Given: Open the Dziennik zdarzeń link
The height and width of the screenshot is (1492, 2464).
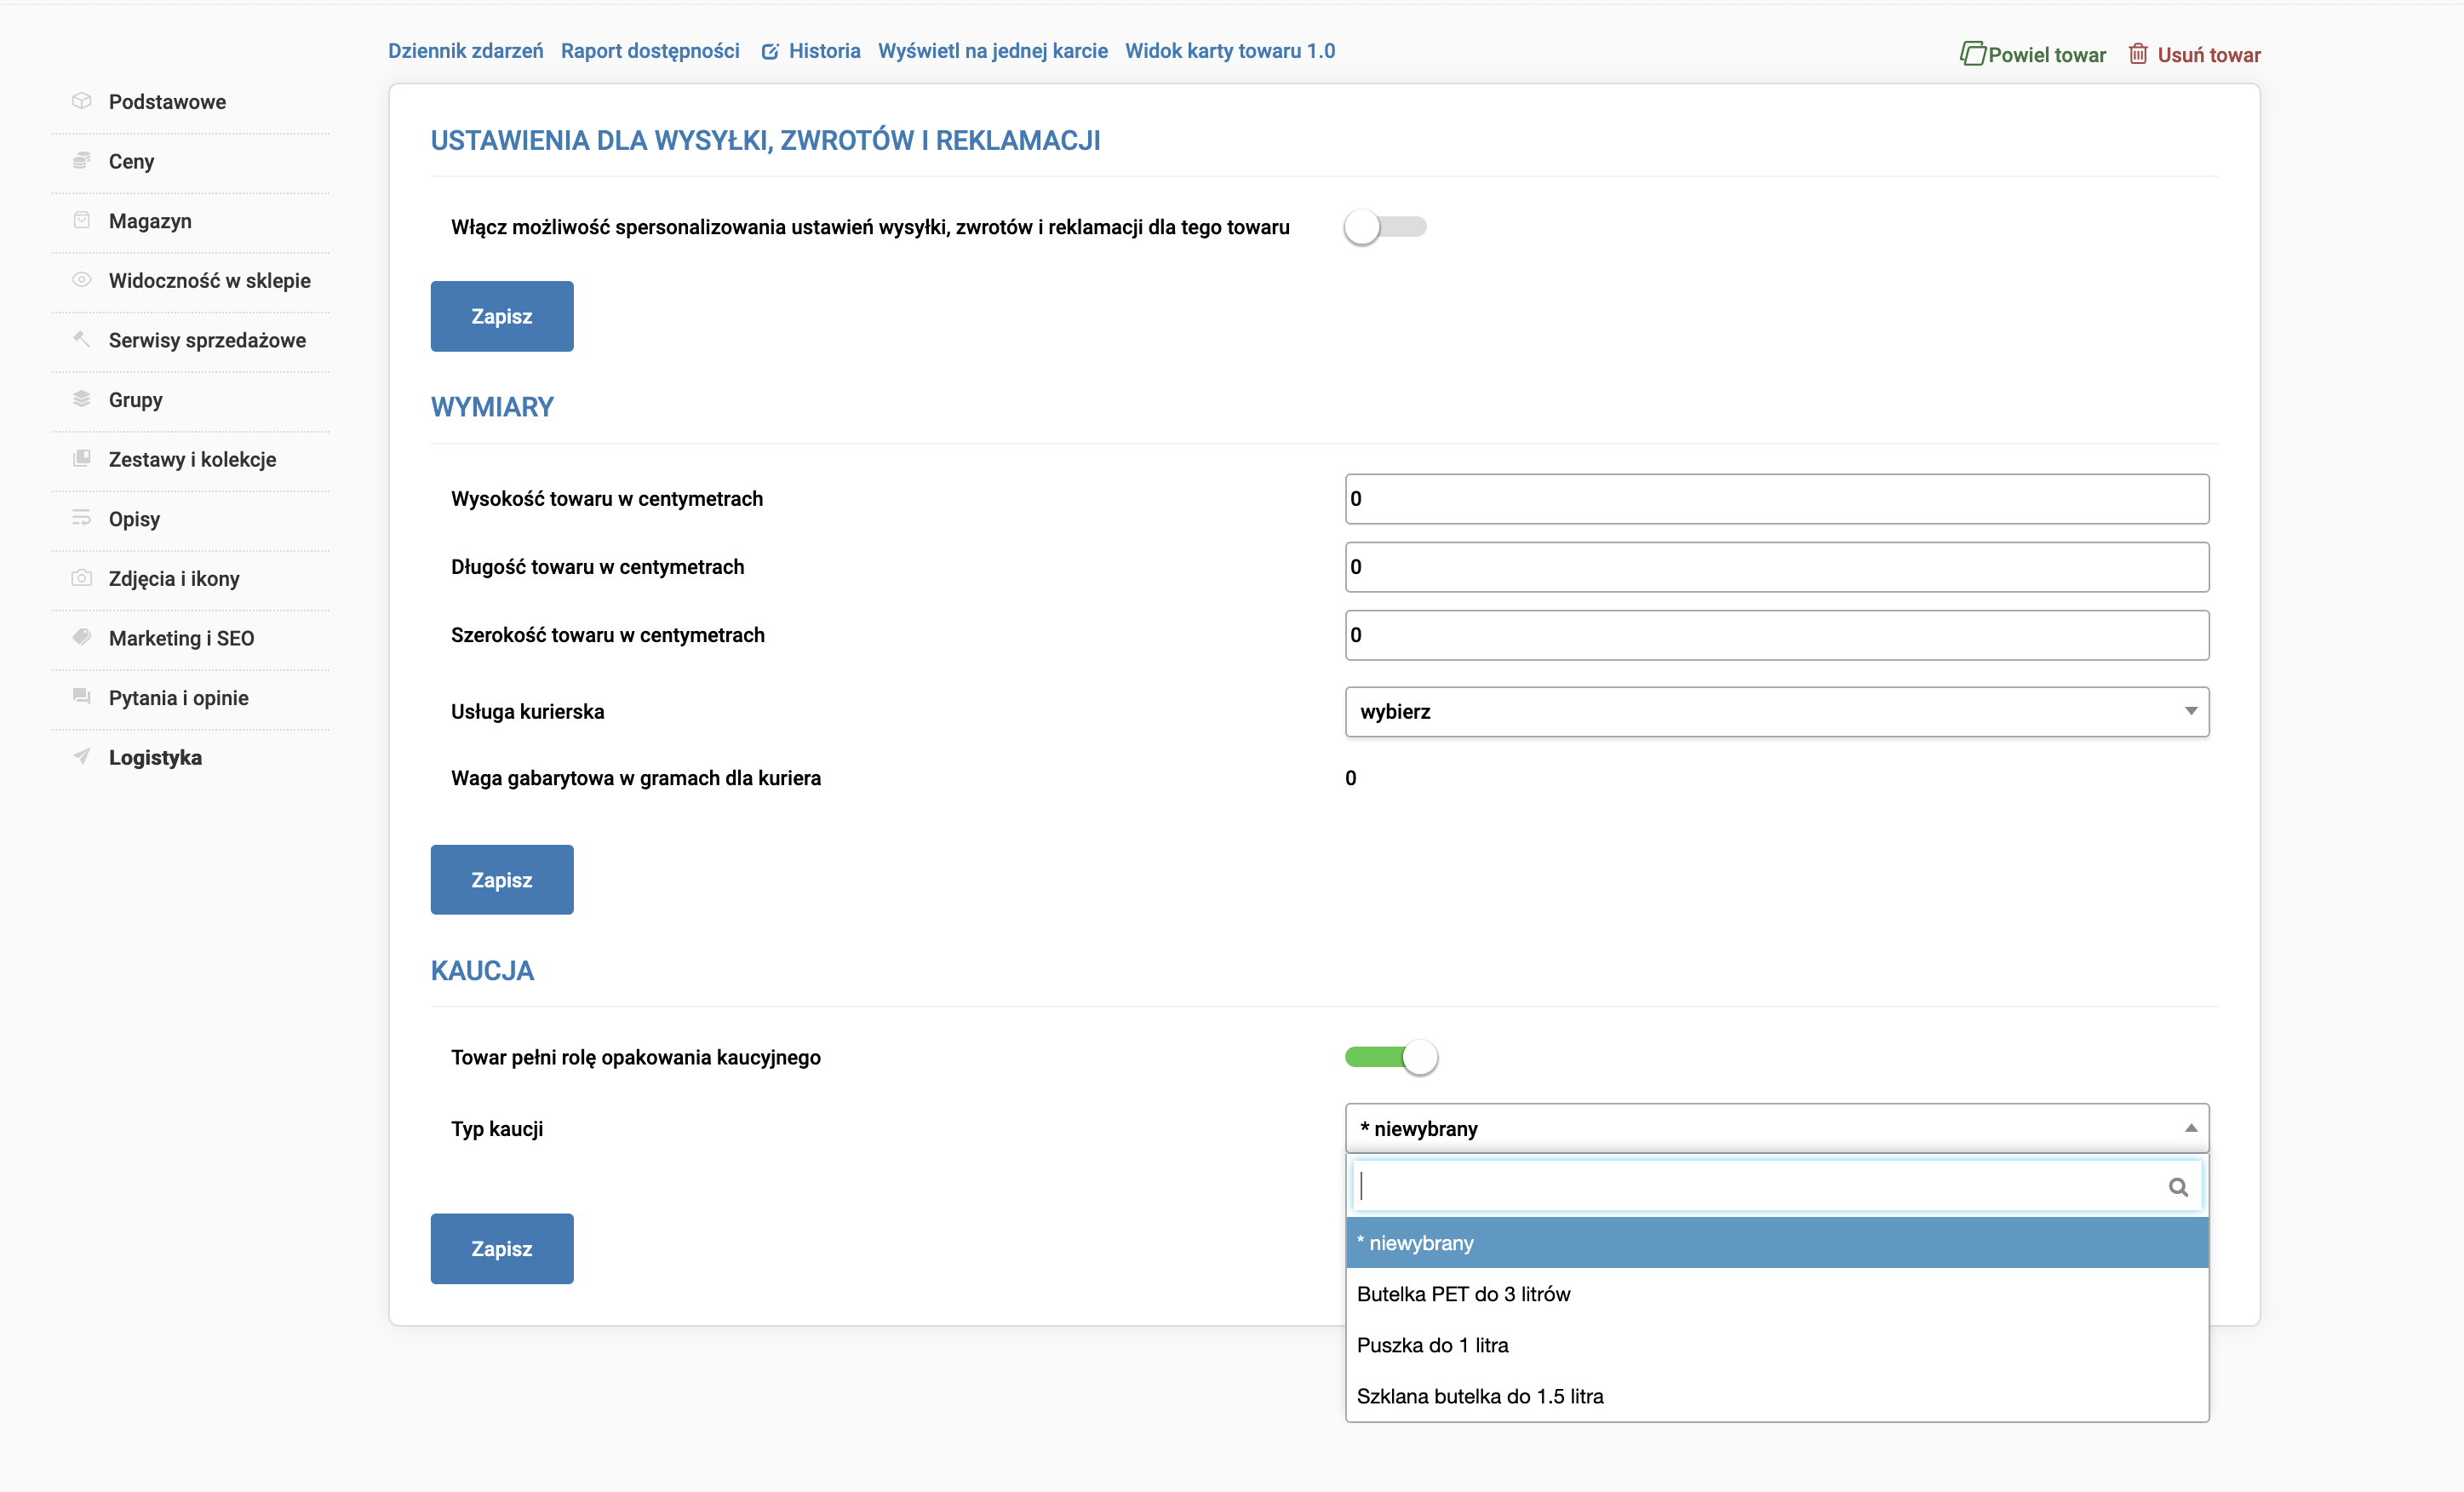Looking at the screenshot, I should tap(466, 51).
